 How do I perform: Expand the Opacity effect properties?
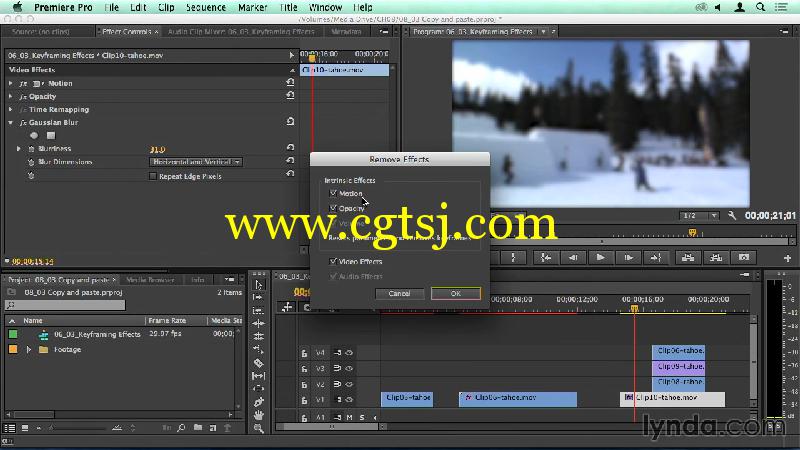[x=11, y=96]
